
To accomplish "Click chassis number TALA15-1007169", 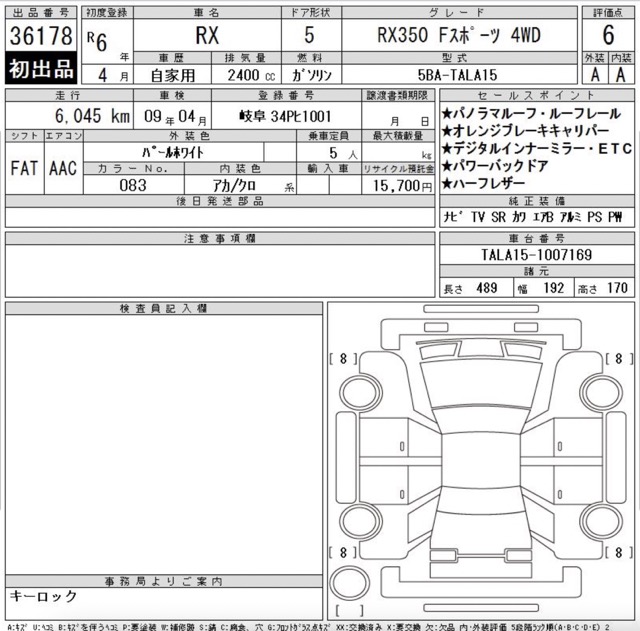I will [x=536, y=255].
